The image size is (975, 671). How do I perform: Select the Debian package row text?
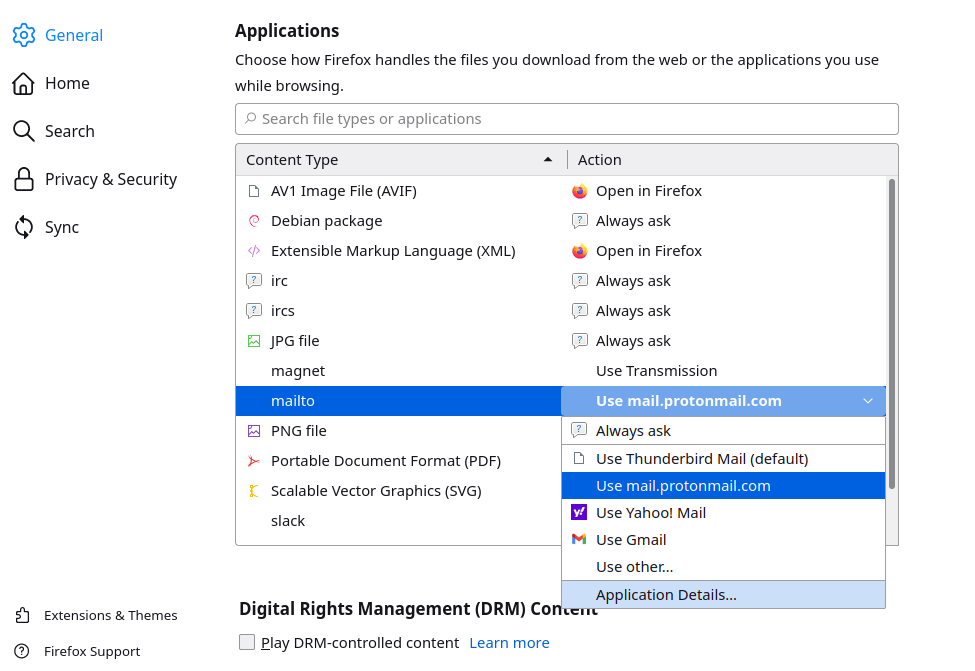tap(326, 221)
